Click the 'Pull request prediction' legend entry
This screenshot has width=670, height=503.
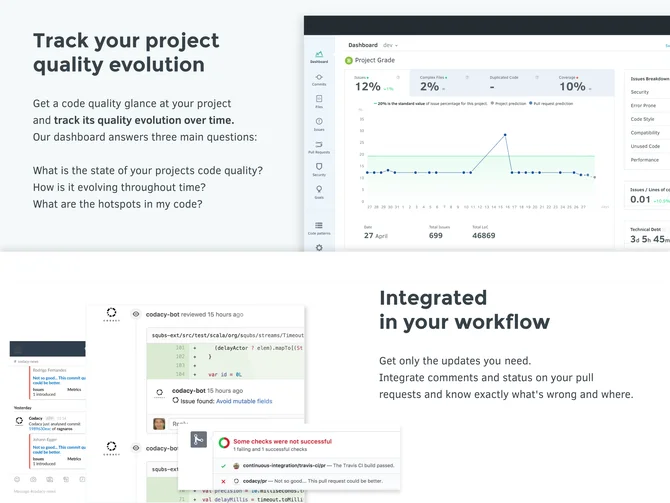pos(551,103)
